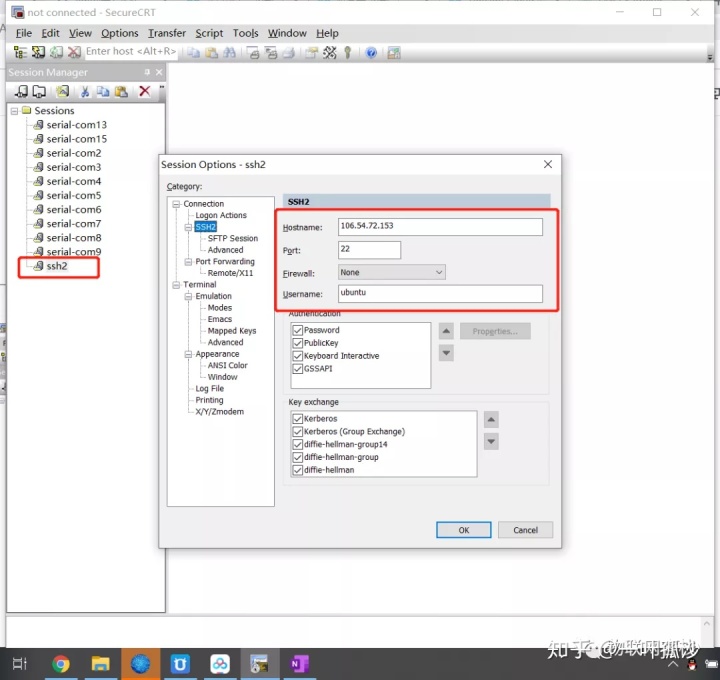The width and height of the screenshot is (720, 680).
Task: Open the Options menu
Action: tap(120, 33)
